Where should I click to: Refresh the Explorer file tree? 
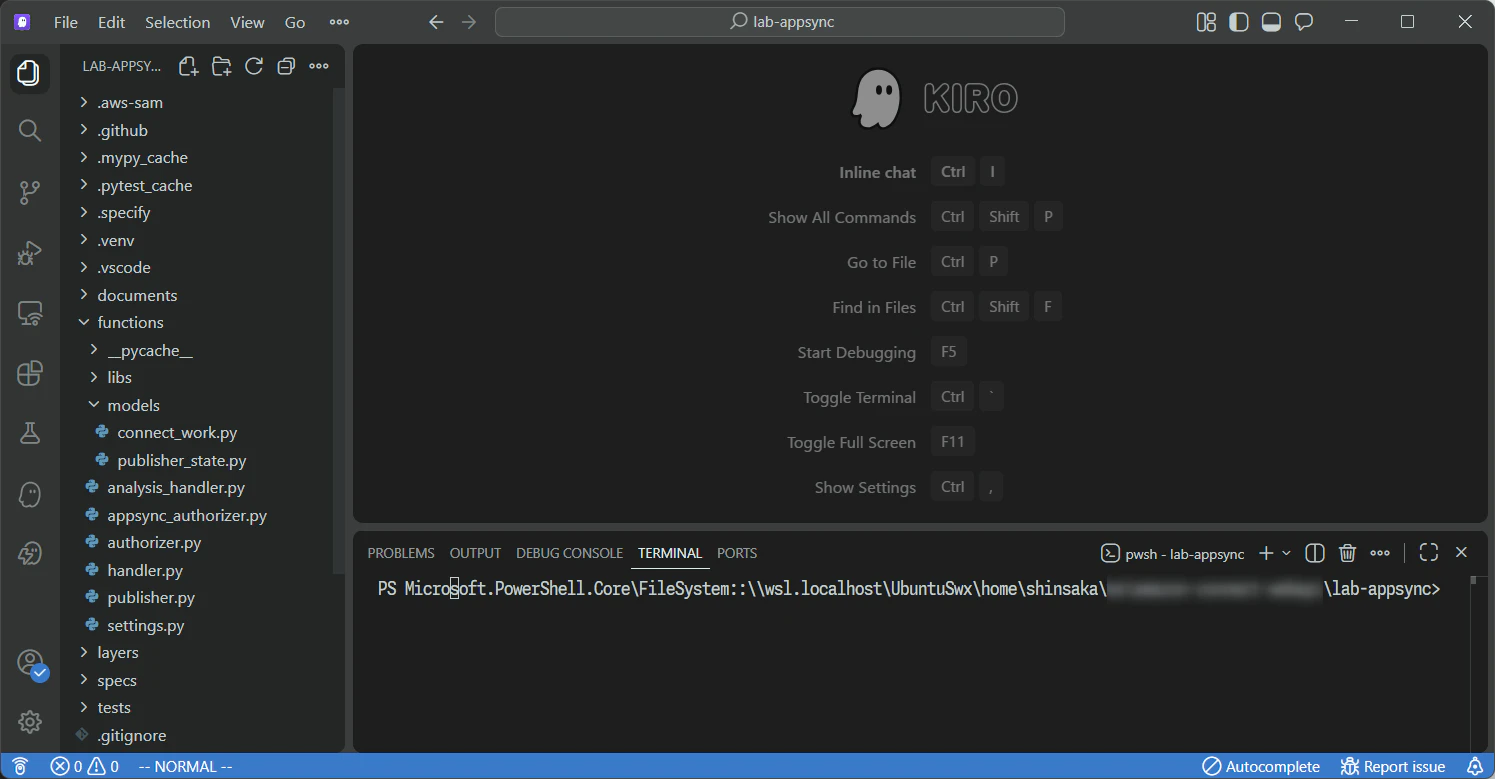pyautogui.click(x=254, y=66)
